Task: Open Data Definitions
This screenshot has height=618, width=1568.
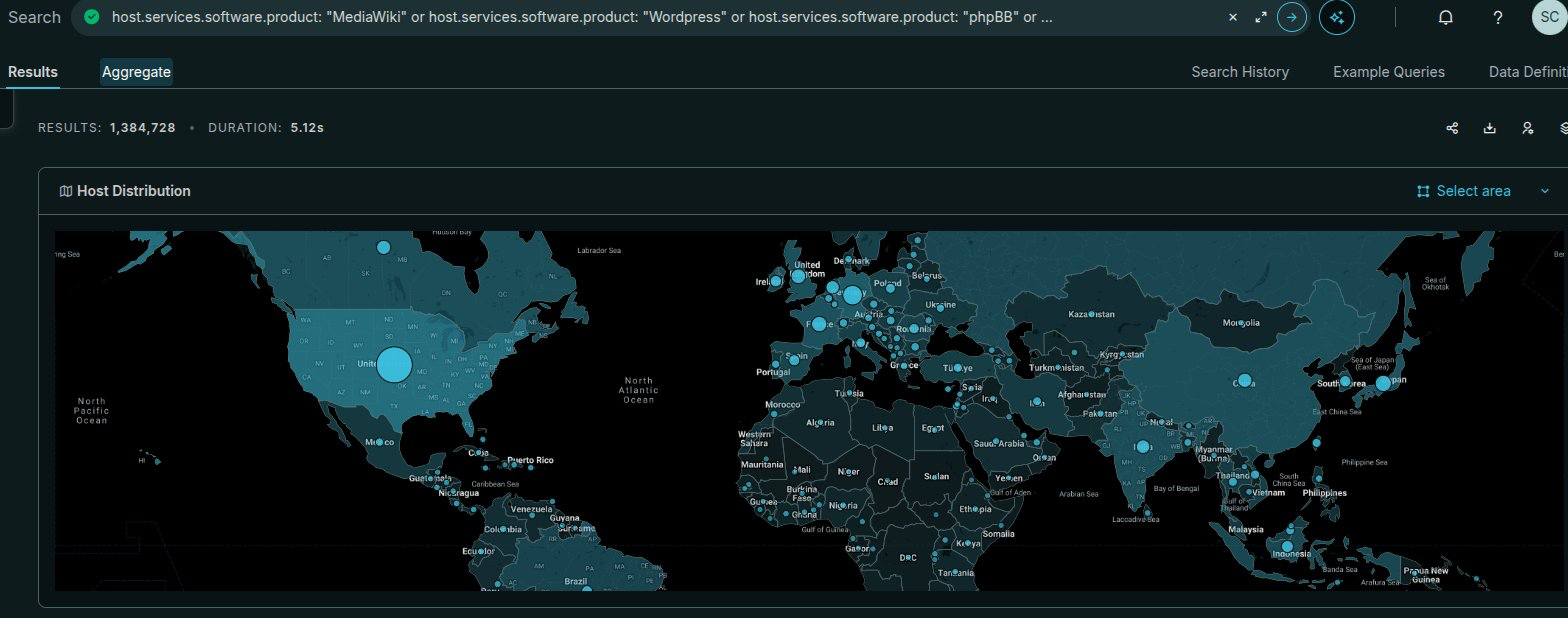Action: pos(1528,72)
